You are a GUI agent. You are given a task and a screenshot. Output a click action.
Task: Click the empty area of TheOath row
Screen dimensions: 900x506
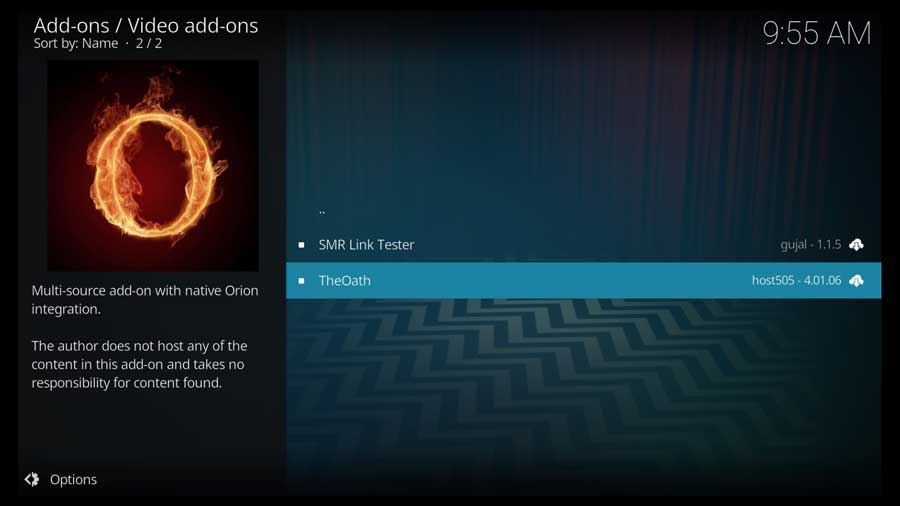coord(560,281)
